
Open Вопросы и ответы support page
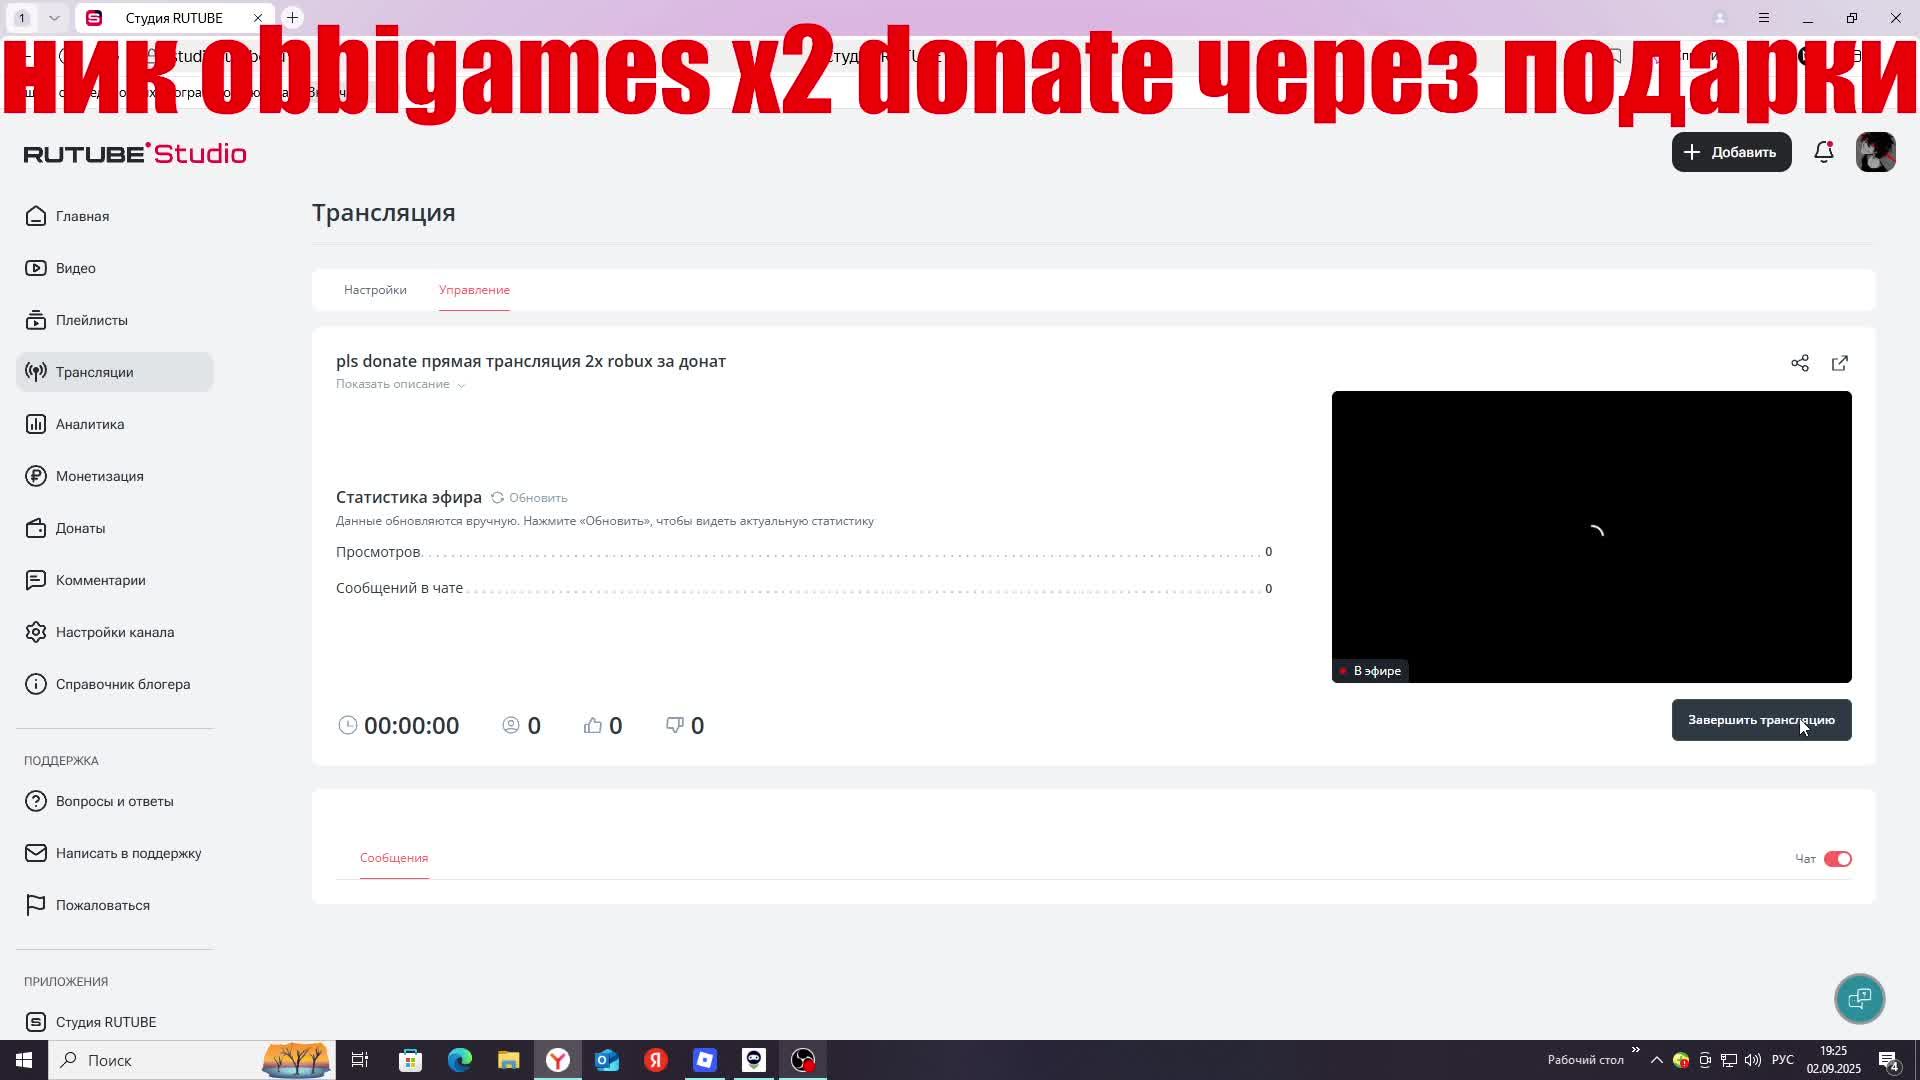pos(114,801)
